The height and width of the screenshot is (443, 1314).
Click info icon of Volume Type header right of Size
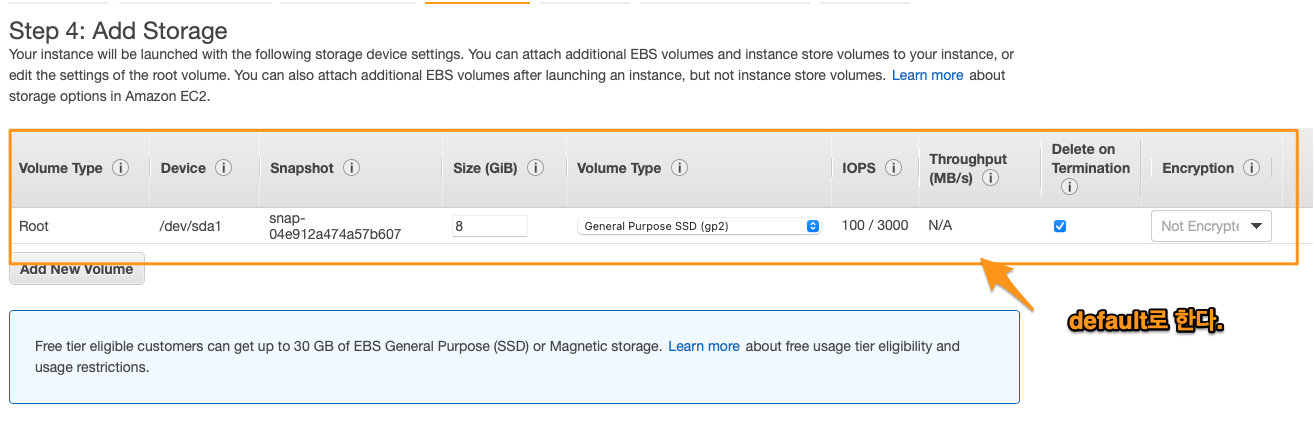(x=679, y=168)
